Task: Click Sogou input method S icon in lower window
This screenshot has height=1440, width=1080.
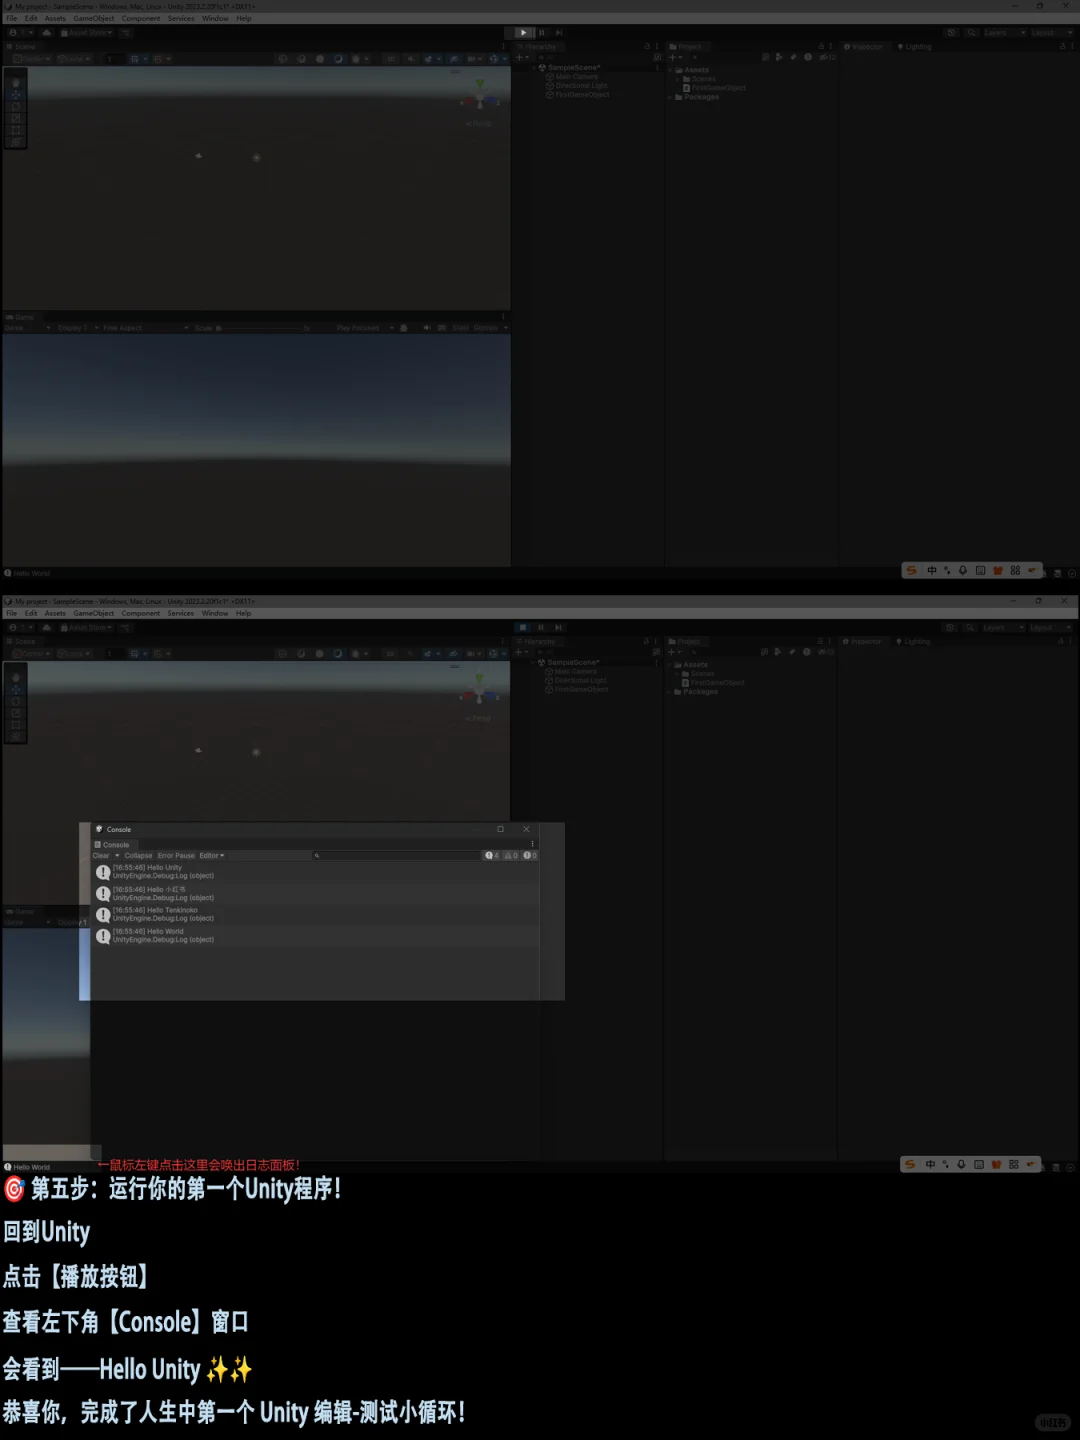Action: click(910, 1164)
